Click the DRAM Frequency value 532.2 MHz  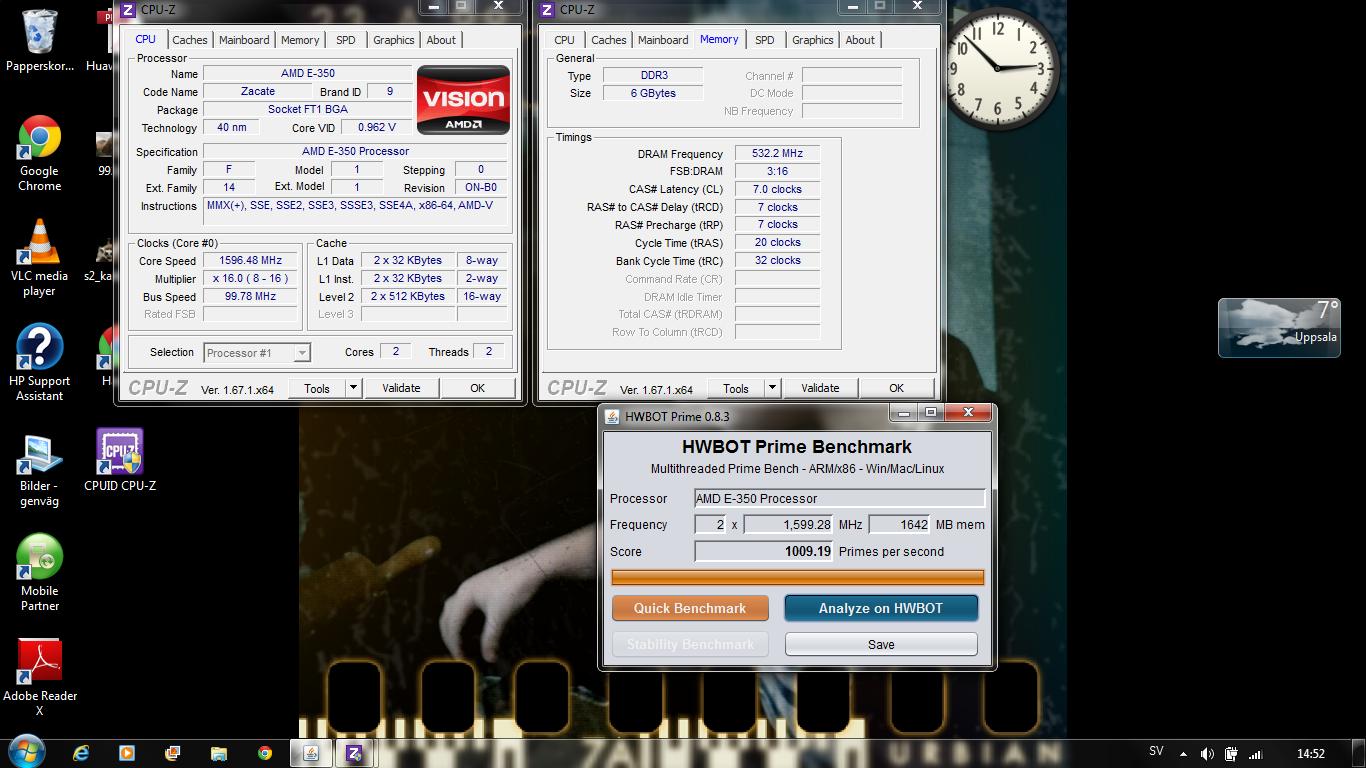click(777, 153)
